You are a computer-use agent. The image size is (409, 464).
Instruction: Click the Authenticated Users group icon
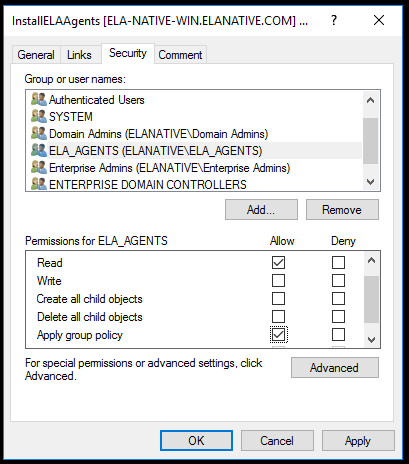39,99
